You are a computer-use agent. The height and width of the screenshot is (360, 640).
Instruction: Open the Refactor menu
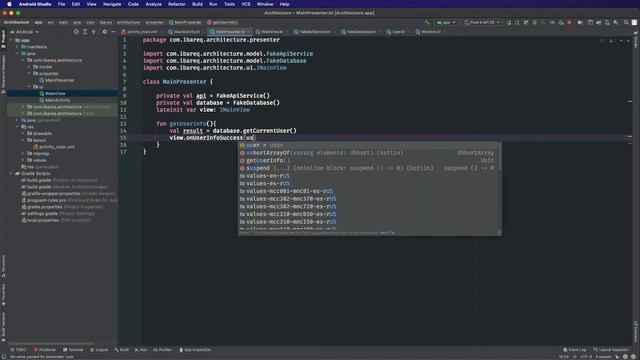pos(177,4)
